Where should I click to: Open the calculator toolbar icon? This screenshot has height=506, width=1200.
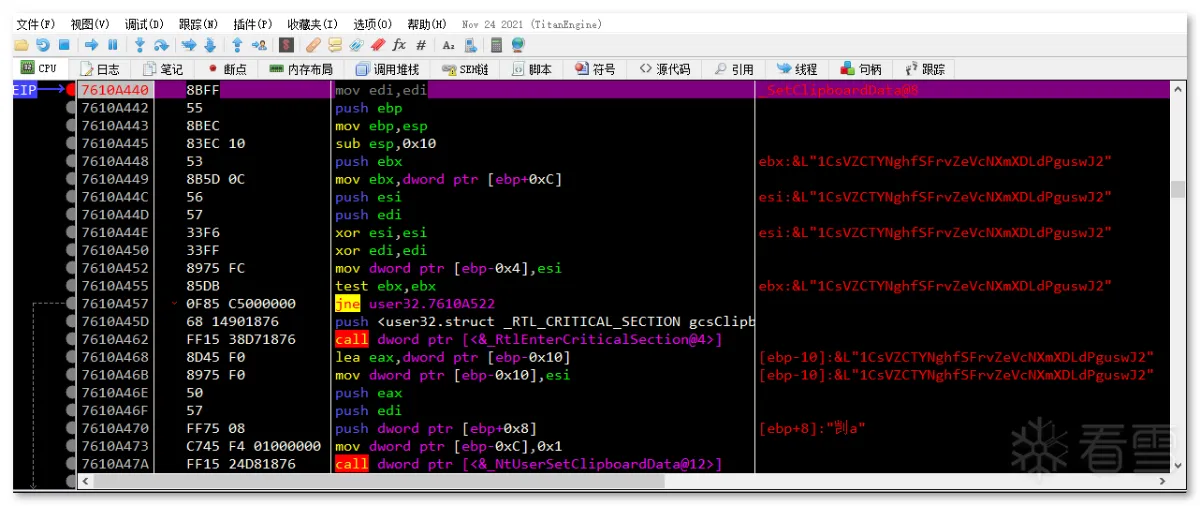[x=496, y=45]
